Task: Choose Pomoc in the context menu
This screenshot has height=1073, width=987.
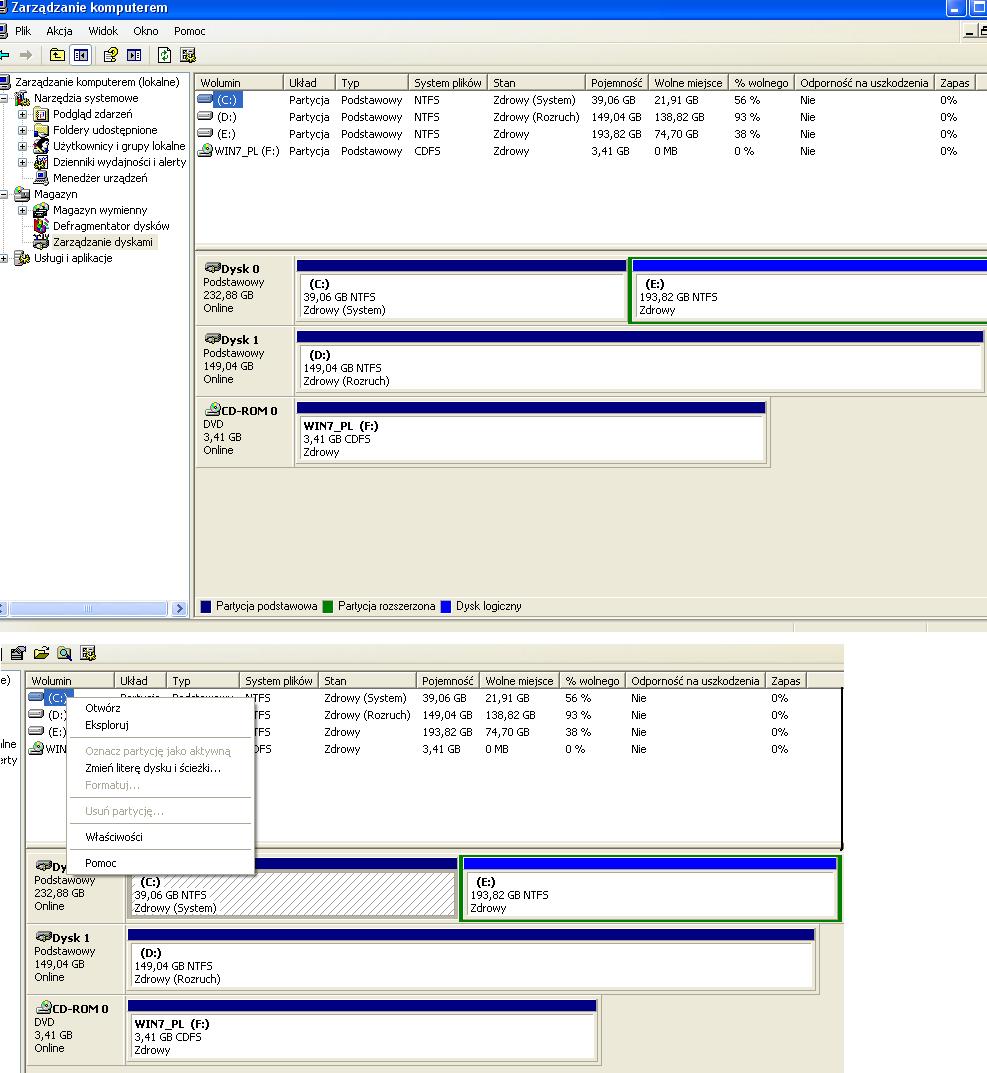Action: (160, 863)
